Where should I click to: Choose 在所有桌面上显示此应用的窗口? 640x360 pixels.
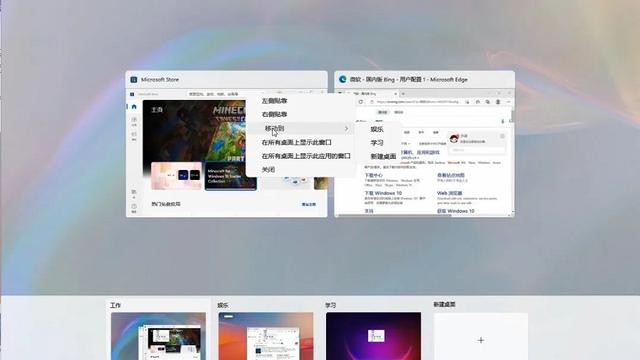(306, 156)
